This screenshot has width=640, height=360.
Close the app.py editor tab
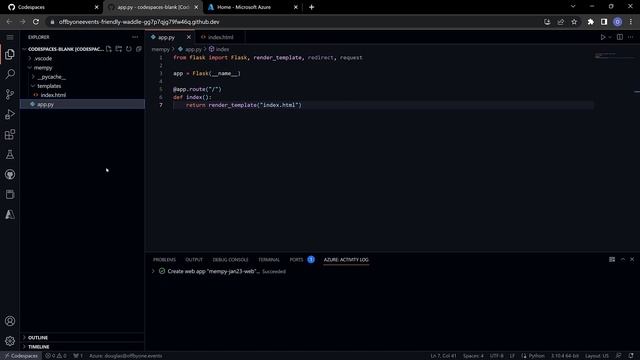(x=189, y=37)
